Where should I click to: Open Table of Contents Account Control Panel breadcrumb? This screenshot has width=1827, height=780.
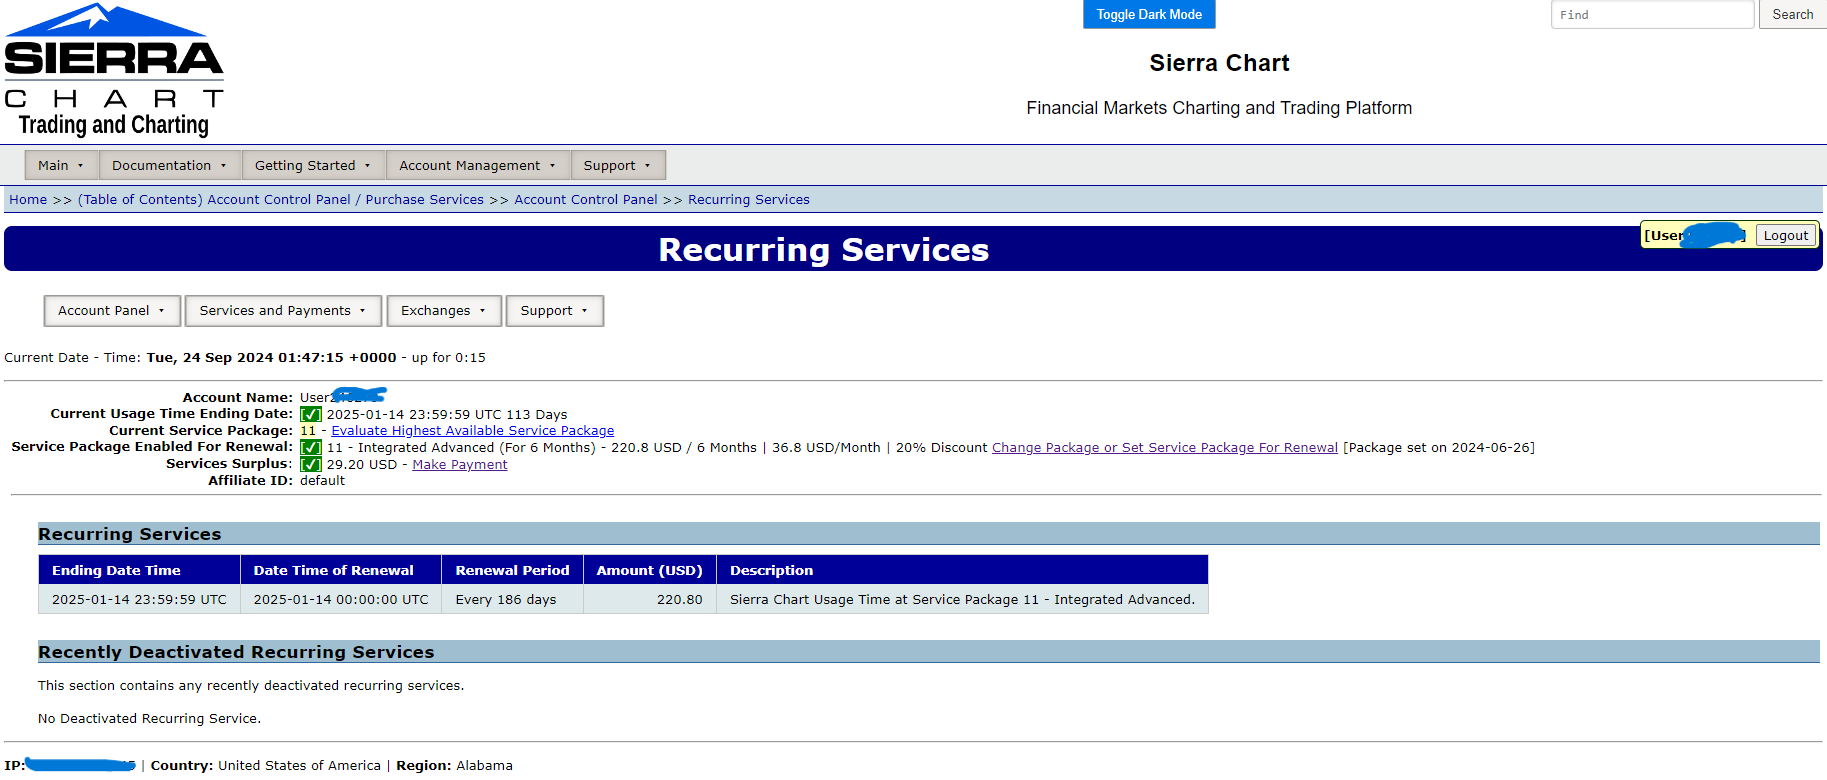coord(281,200)
